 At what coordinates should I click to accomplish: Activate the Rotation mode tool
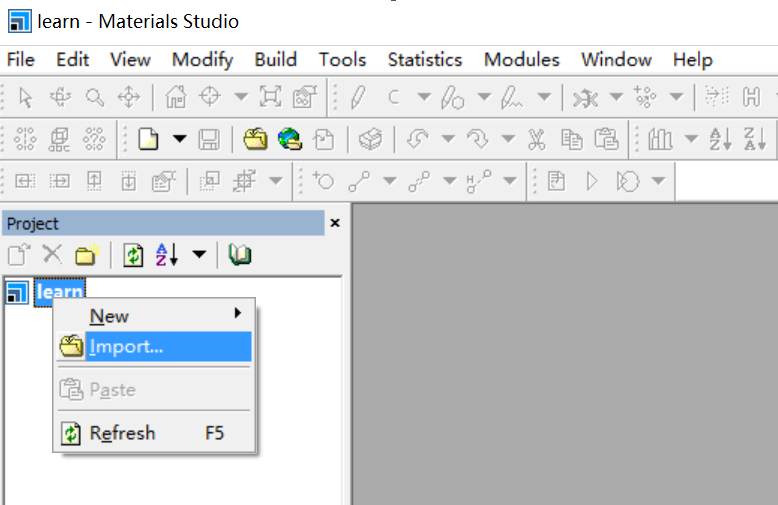[x=60, y=97]
